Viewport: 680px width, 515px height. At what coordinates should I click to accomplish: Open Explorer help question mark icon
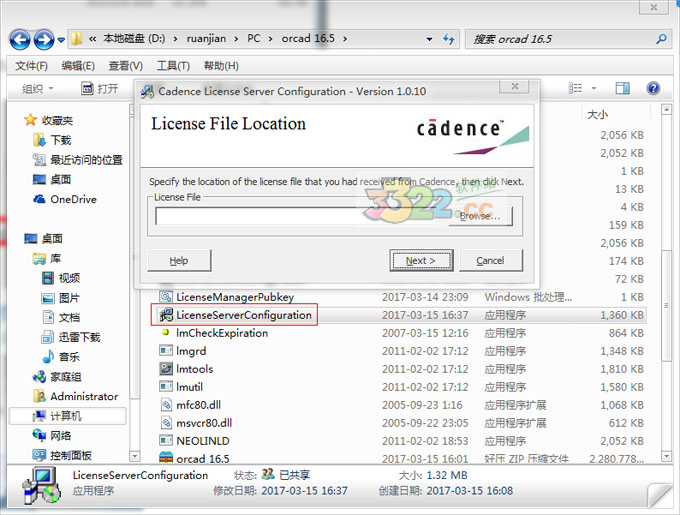(x=653, y=88)
